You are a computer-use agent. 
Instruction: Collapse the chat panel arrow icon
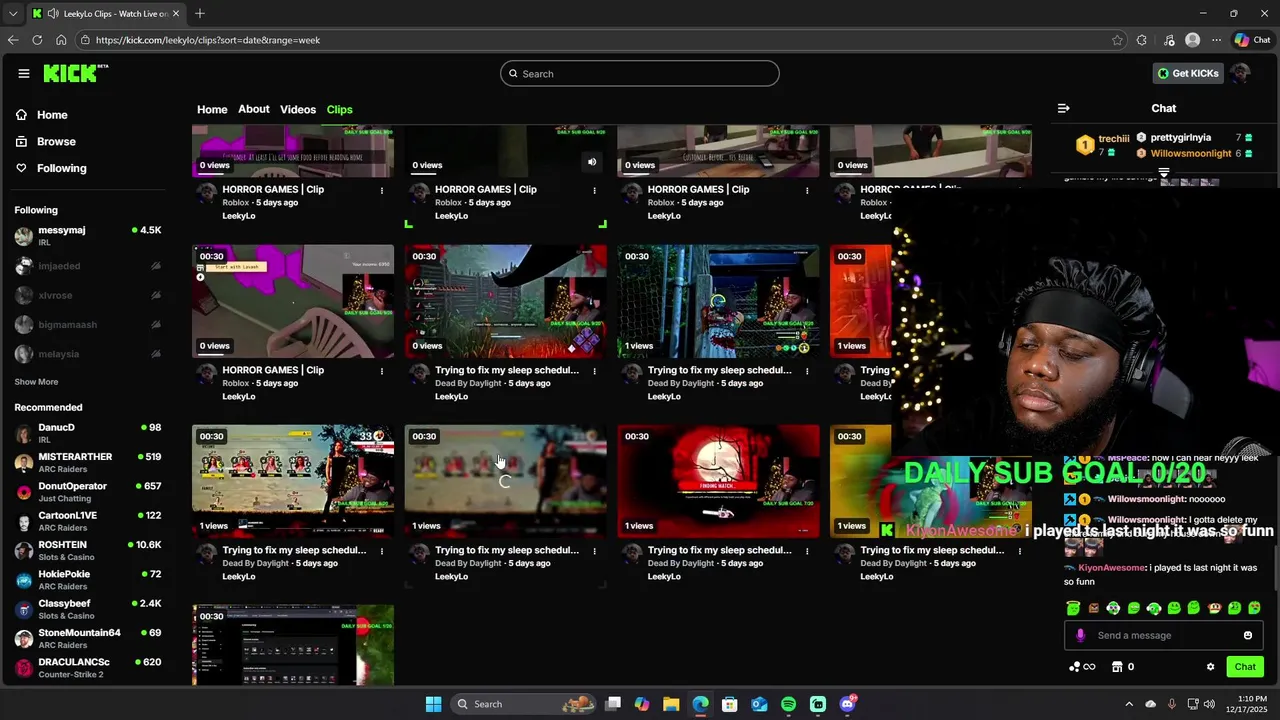tap(1063, 108)
